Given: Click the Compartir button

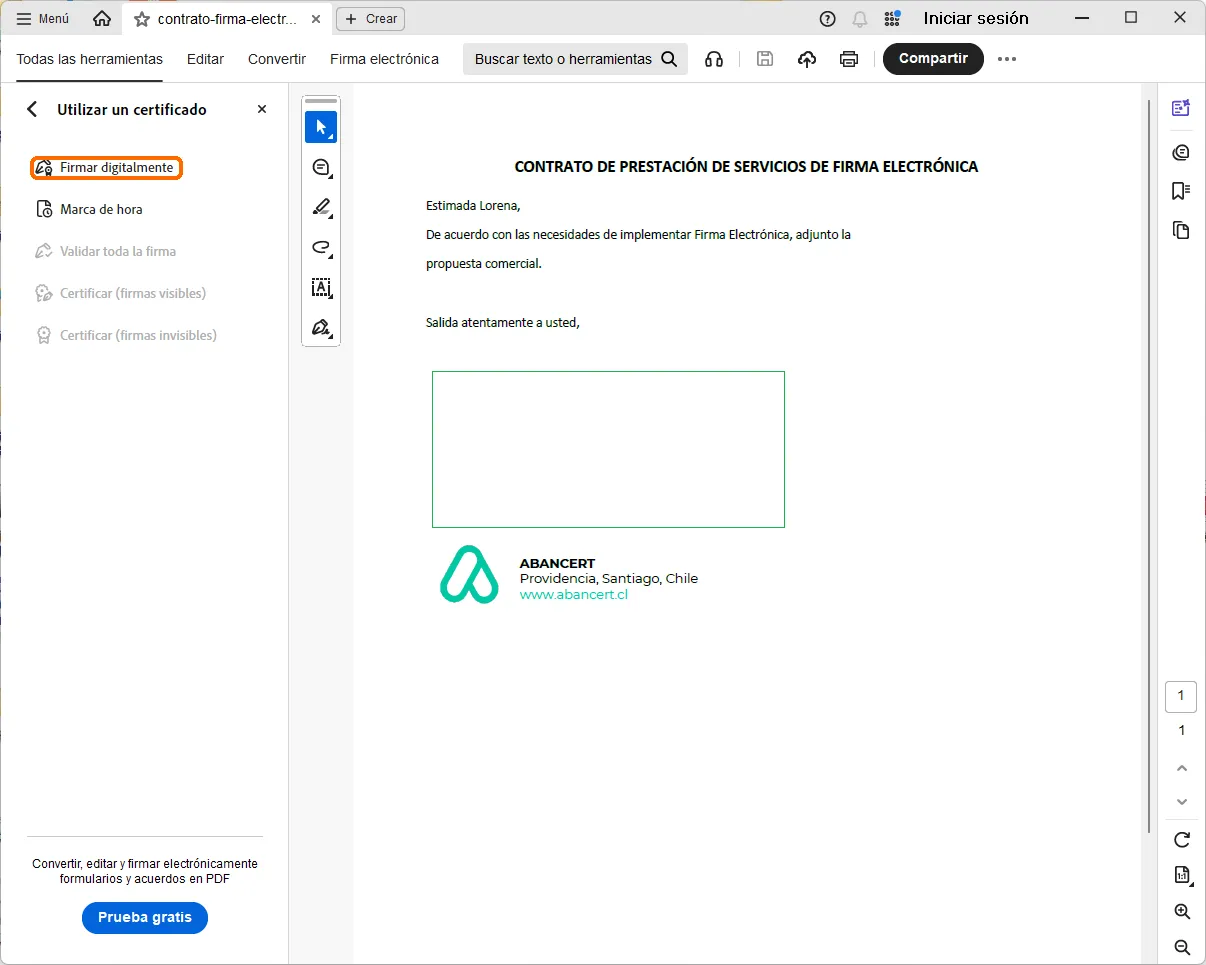Looking at the screenshot, I should 933,59.
